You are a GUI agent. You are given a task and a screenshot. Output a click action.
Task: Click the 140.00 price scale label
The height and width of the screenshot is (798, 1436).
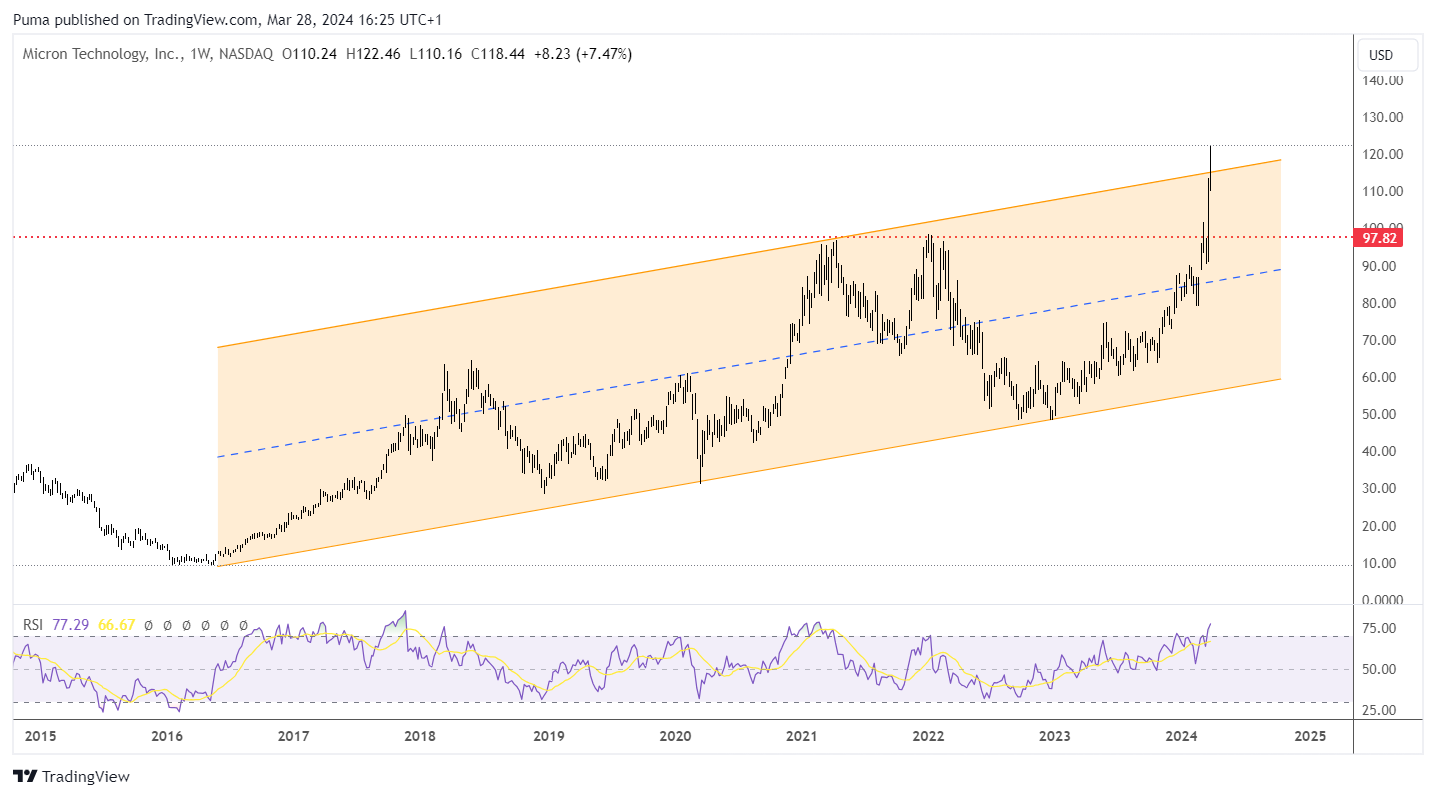1383,80
